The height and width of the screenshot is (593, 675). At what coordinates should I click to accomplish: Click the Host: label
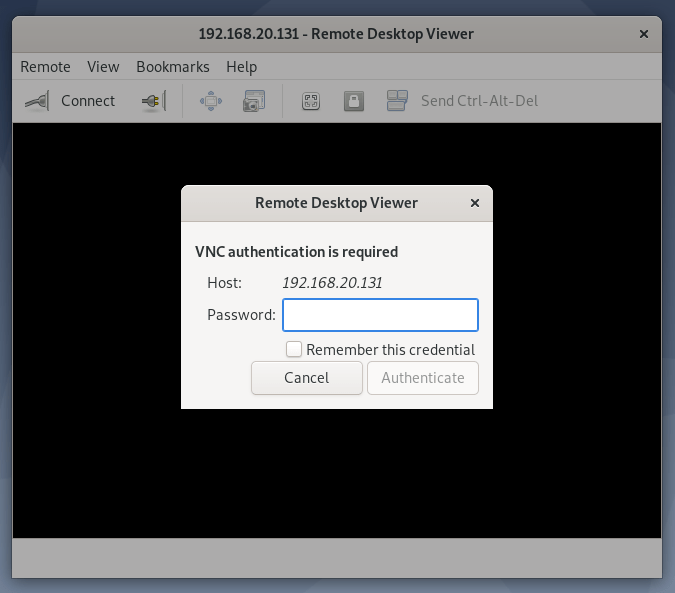tap(224, 283)
